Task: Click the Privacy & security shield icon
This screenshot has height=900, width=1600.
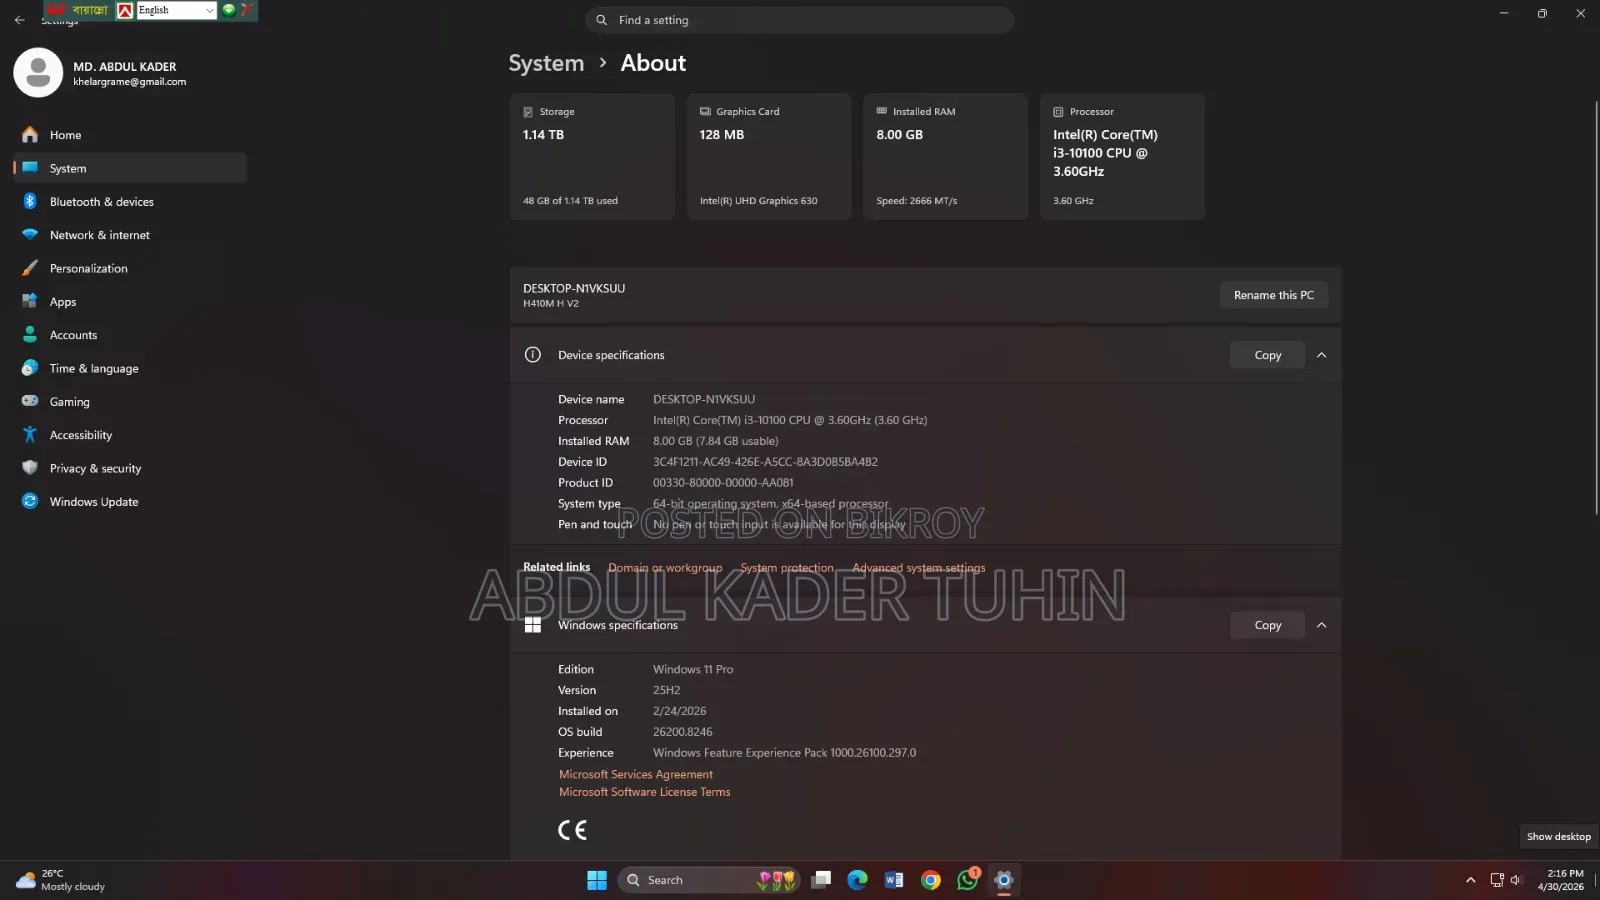Action: coord(30,468)
